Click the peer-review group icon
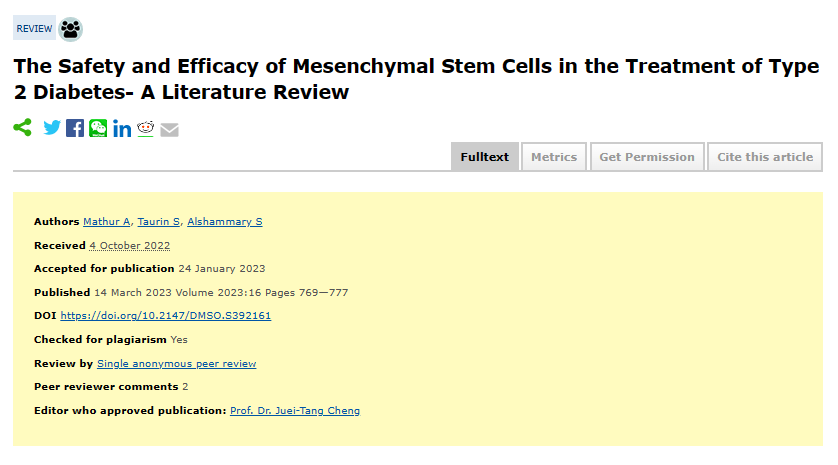 (x=71, y=29)
